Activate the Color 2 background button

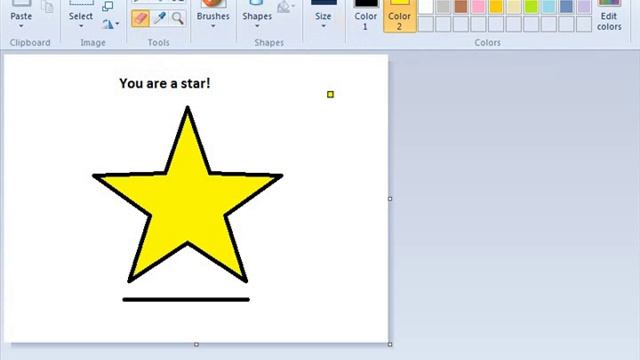399,15
